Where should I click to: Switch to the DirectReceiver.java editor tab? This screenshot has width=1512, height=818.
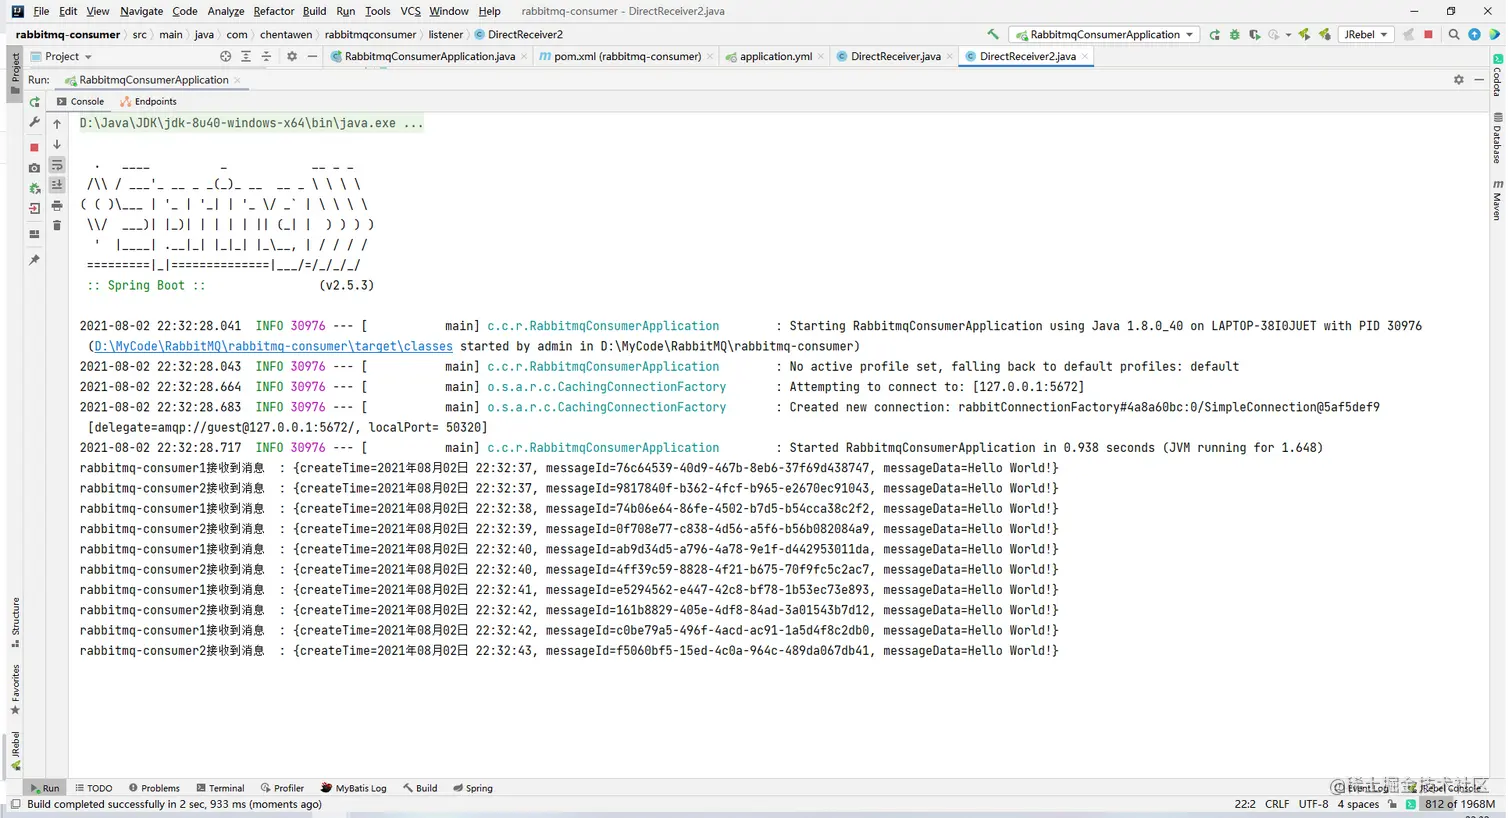(894, 56)
